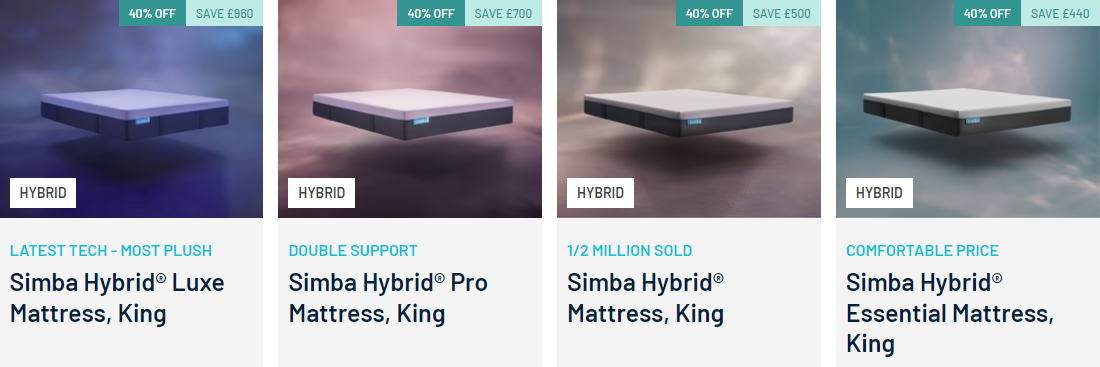
Task: Click the Simba Hybrid Essential Mattress, King title
Action: [950, 313]
